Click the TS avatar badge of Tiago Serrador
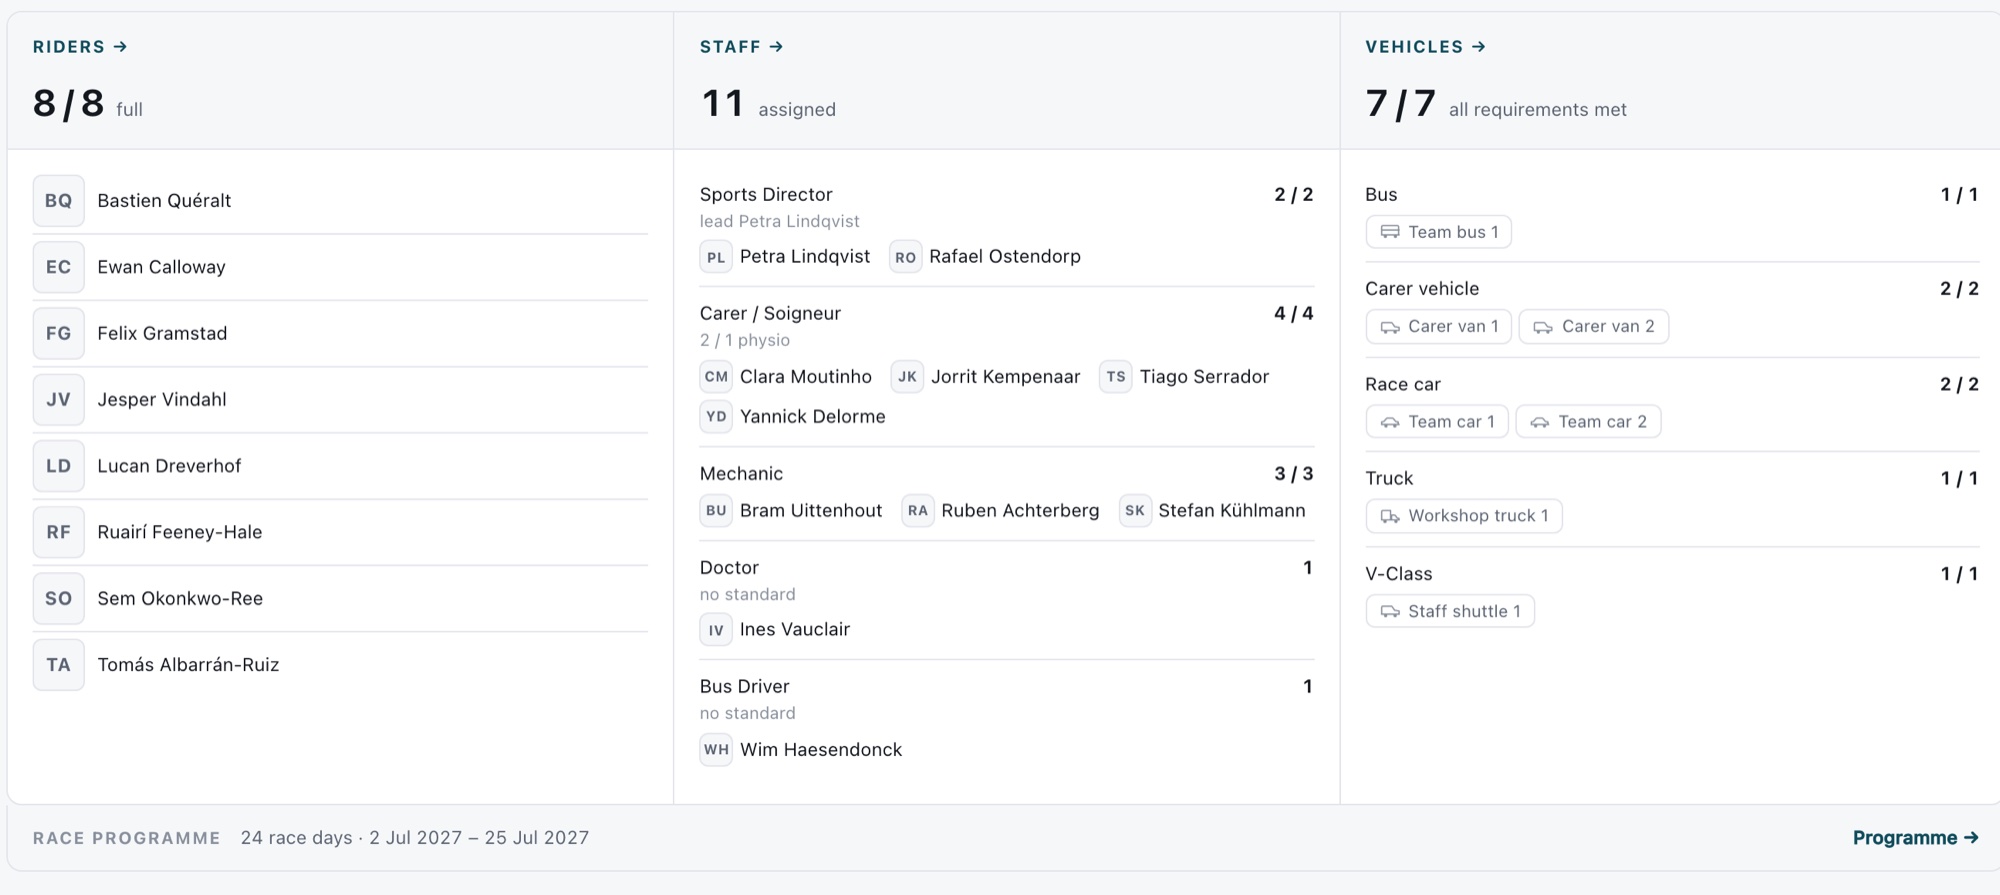Viewport: 2000px width, 895px height. [1116, 377]
